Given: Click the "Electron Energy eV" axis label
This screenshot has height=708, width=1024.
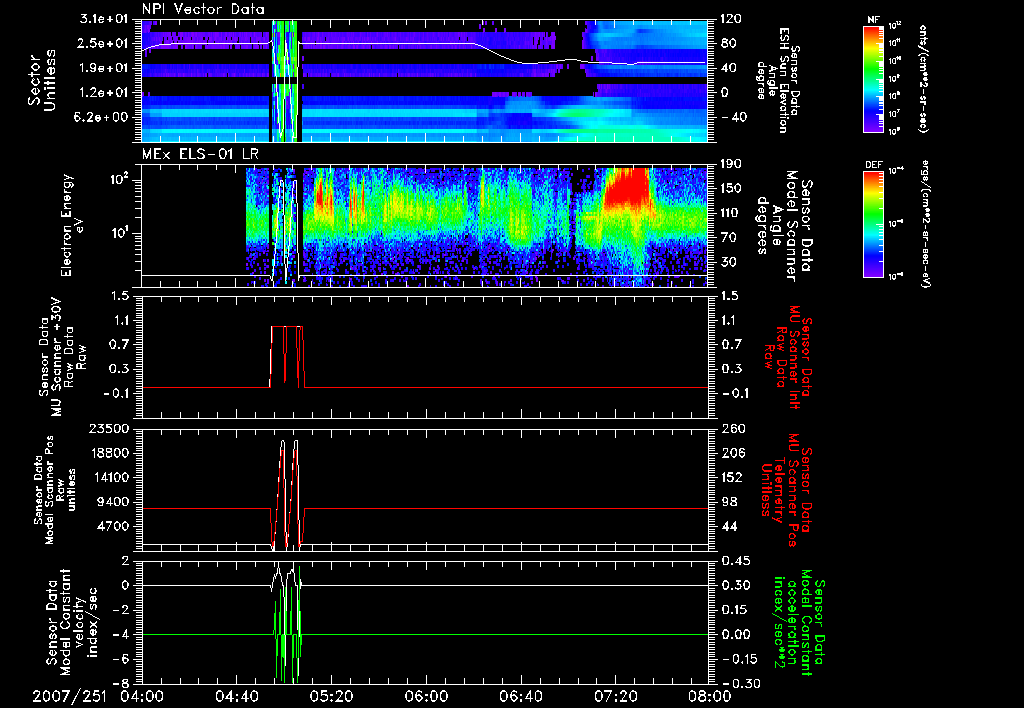Looking at the screenshot, I should pos(74,225).
